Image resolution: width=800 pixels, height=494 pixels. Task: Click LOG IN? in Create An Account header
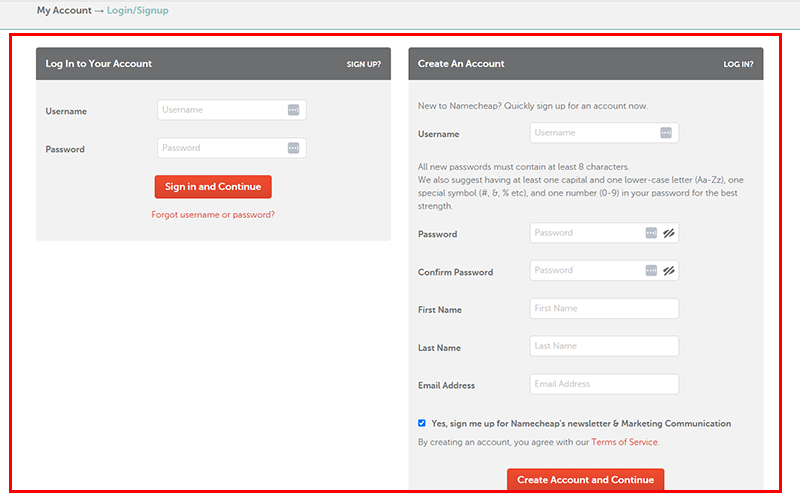(x=738, y=64)
